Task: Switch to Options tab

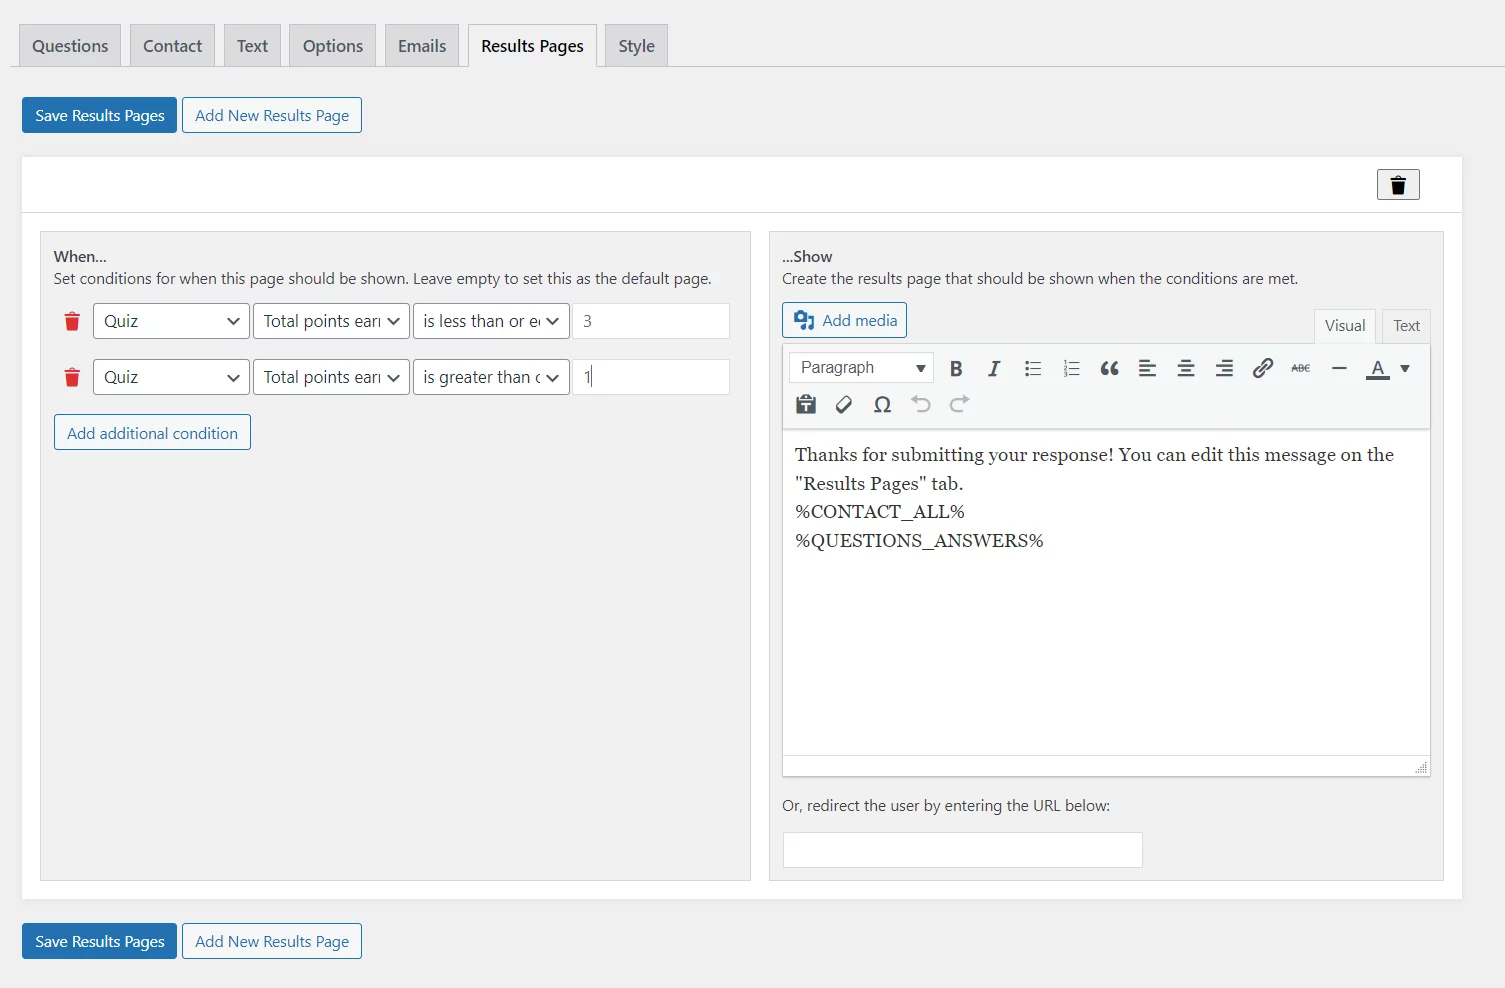Action: [333, 46]
